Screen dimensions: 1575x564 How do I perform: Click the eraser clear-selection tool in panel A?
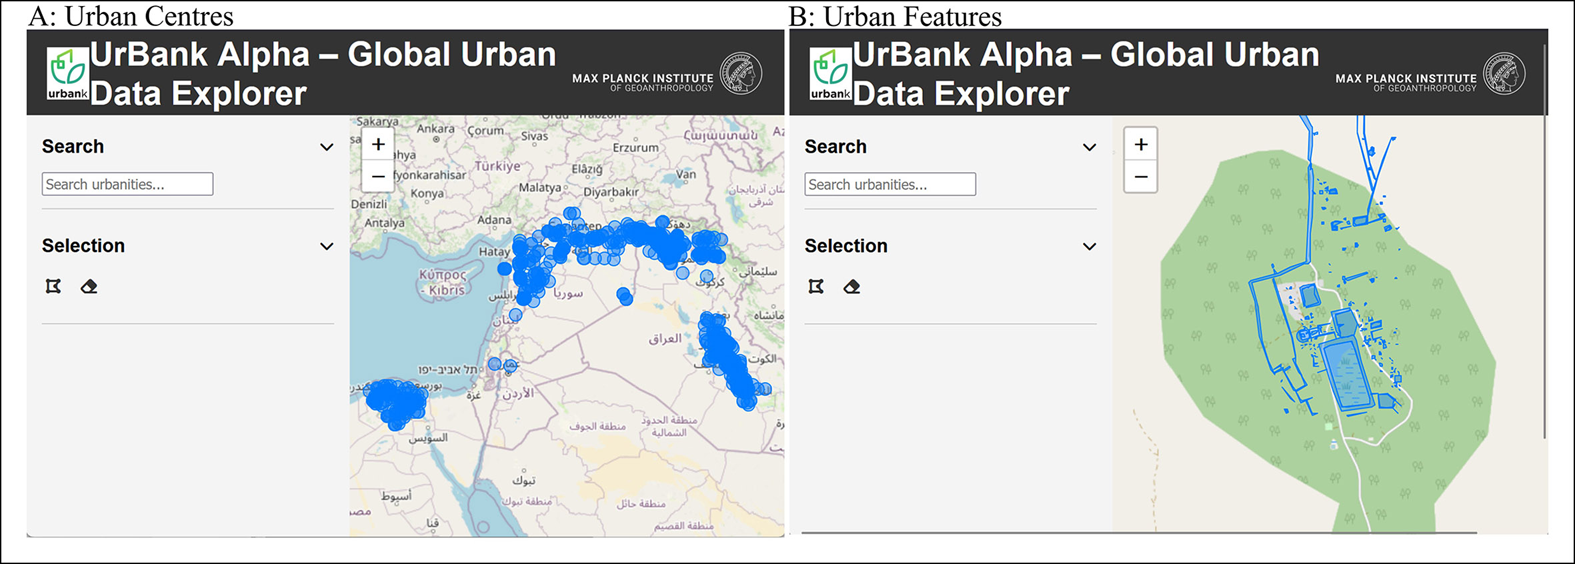coord(89,287)
